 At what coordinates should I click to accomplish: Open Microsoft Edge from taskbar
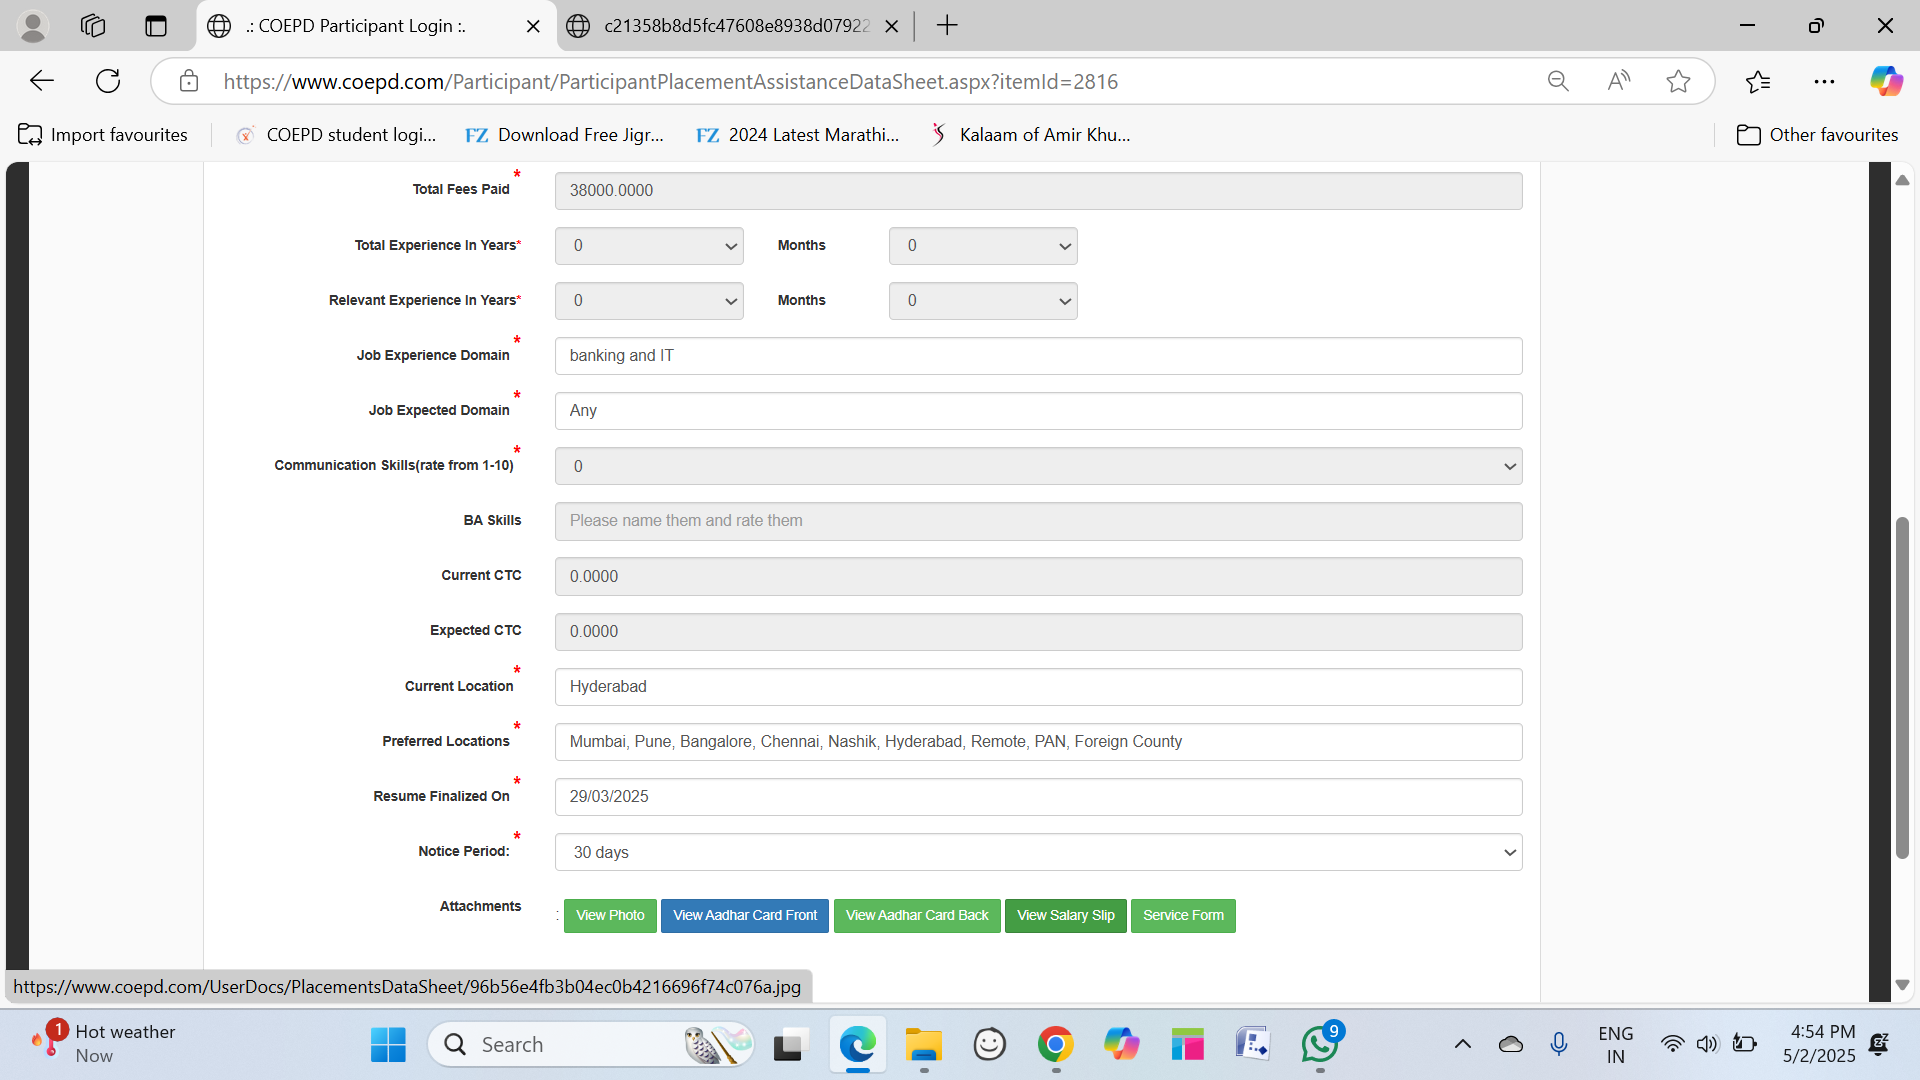click(x=857, y=1045)
